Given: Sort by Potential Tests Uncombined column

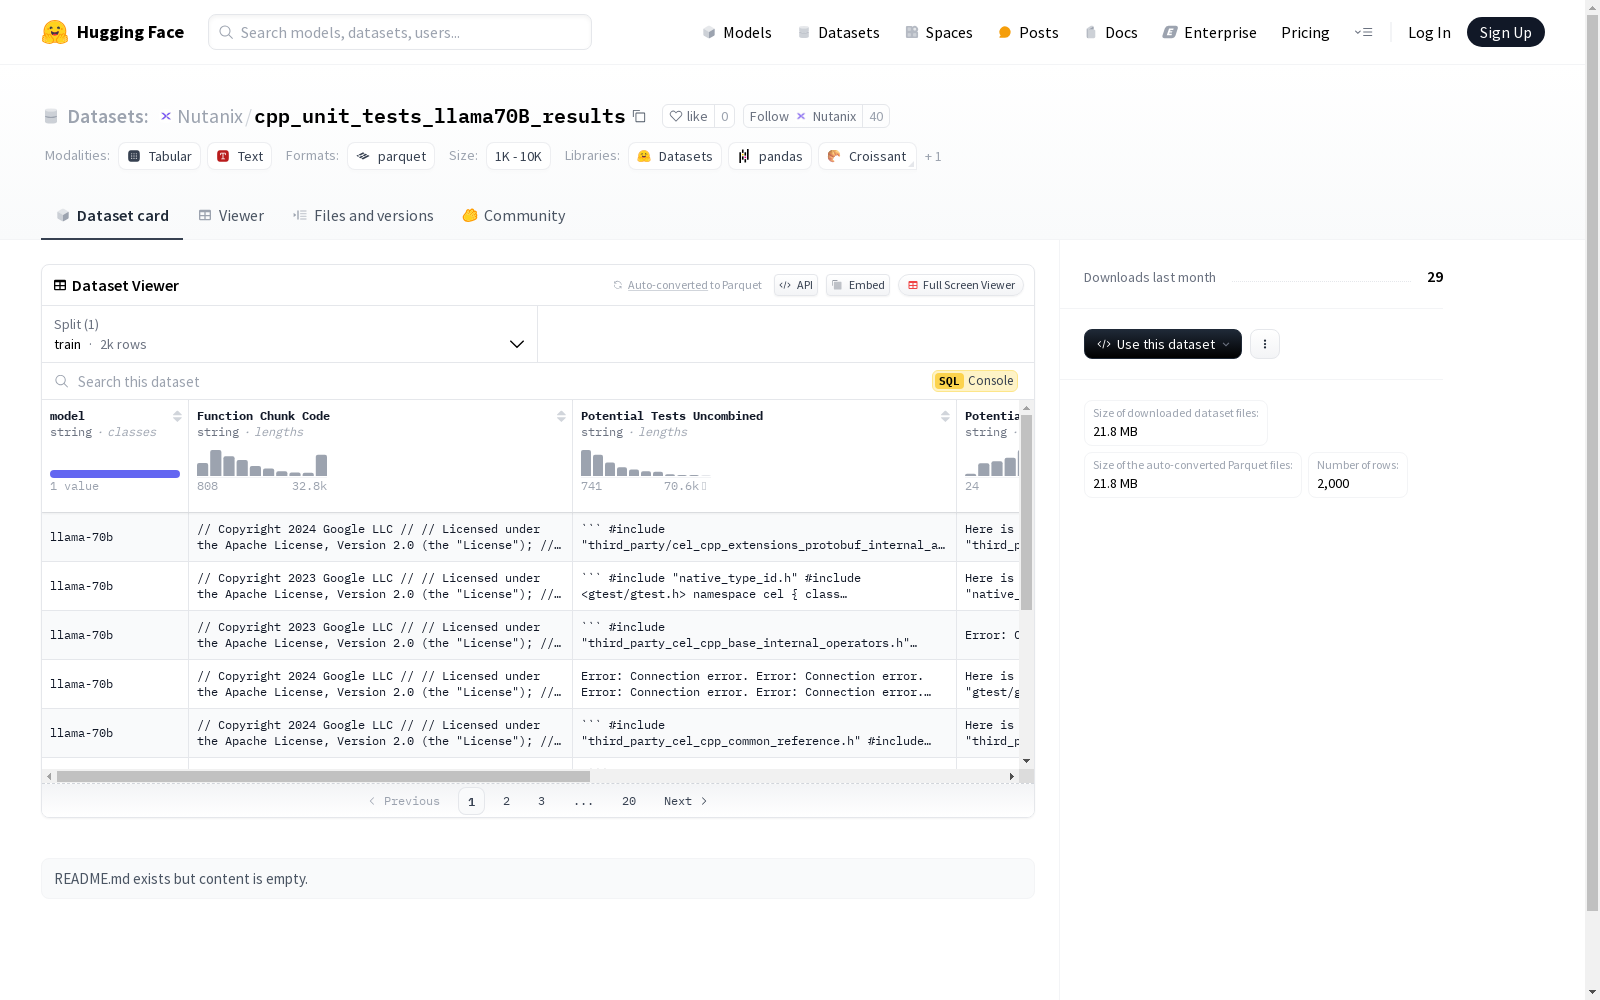Looking at the screenshot, I should [x=945, y=416].
